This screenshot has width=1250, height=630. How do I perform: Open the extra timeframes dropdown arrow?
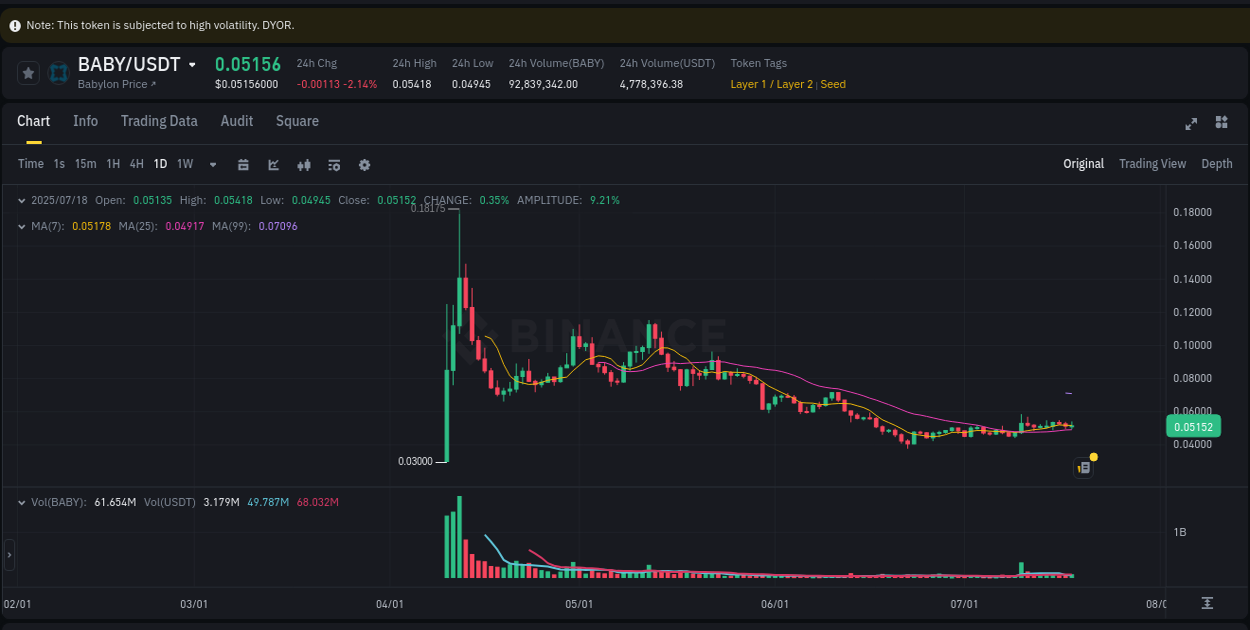pyautogui.click(x=212, y=164)
